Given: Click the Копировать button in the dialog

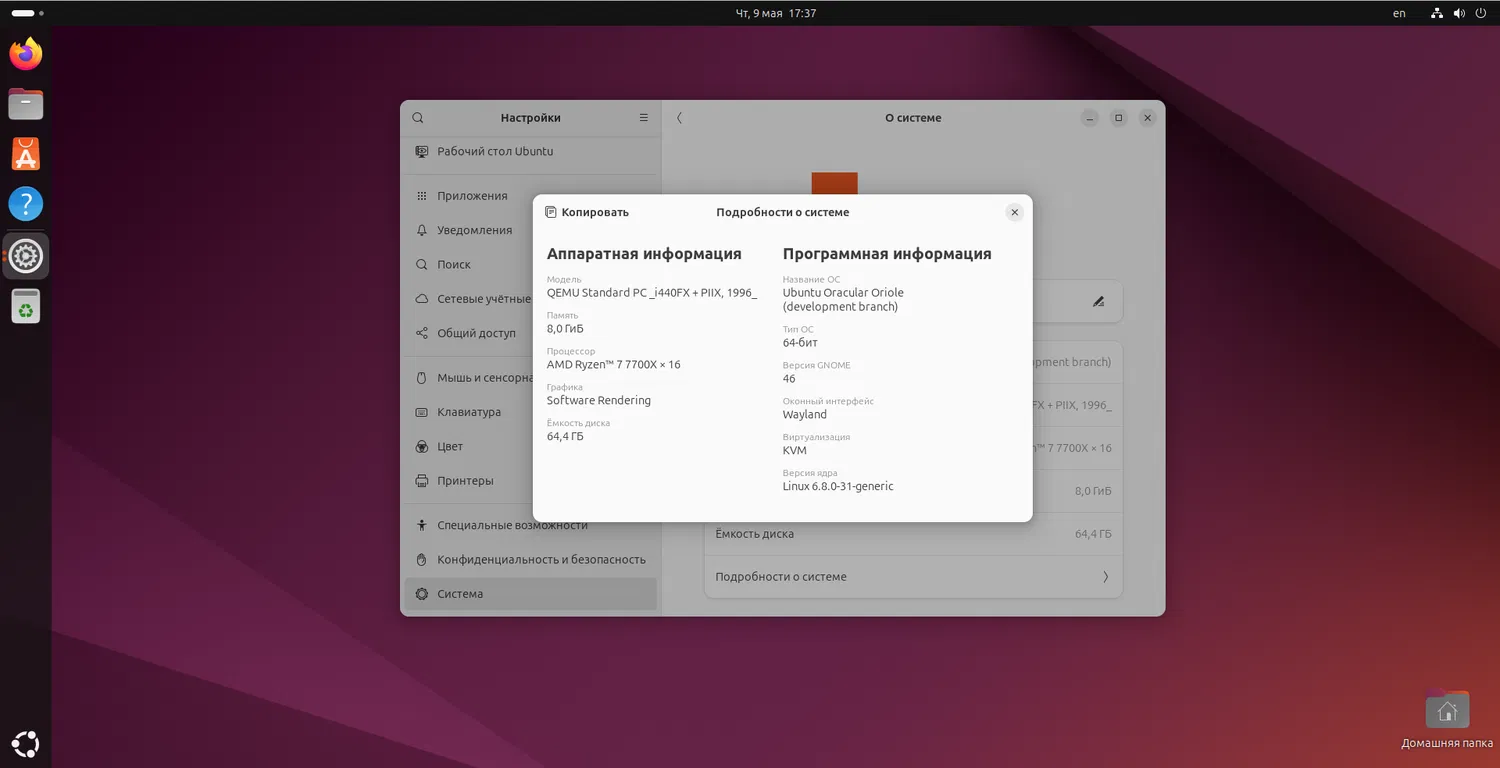Looking at the screenshot, I should tap(587, 212).
